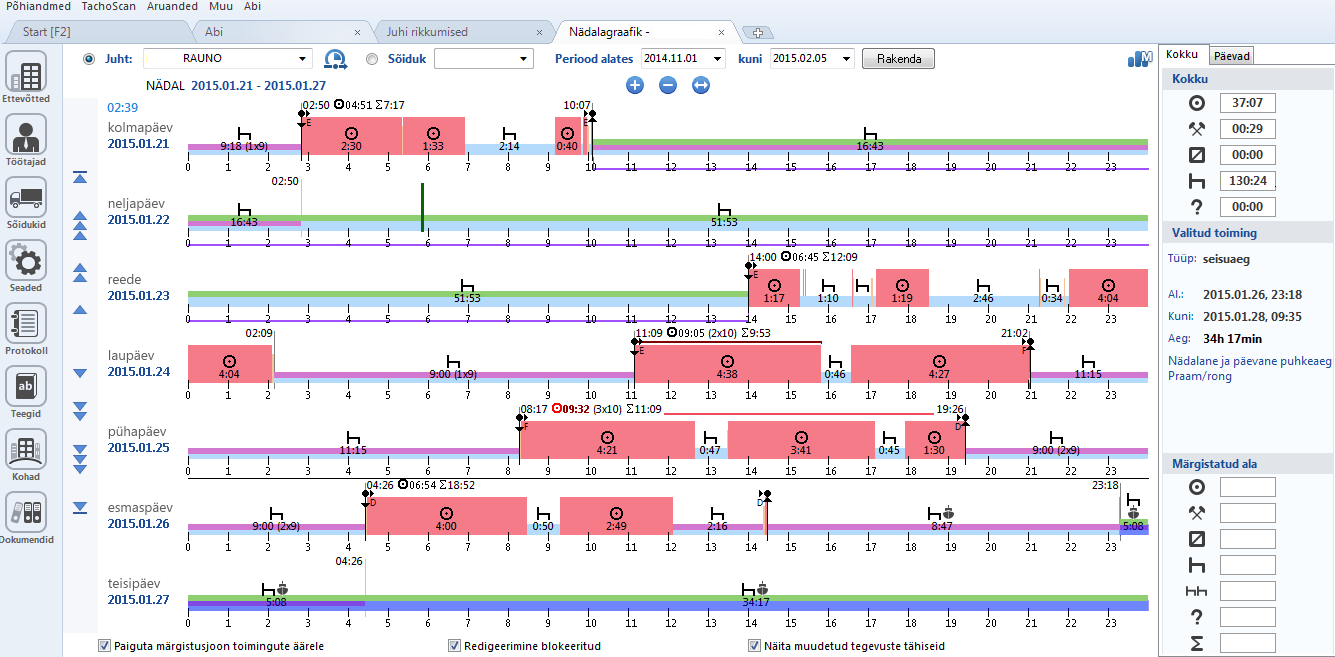Click the fit-width arrows icon
1335x657 pixels.
(x=701, y=86)
